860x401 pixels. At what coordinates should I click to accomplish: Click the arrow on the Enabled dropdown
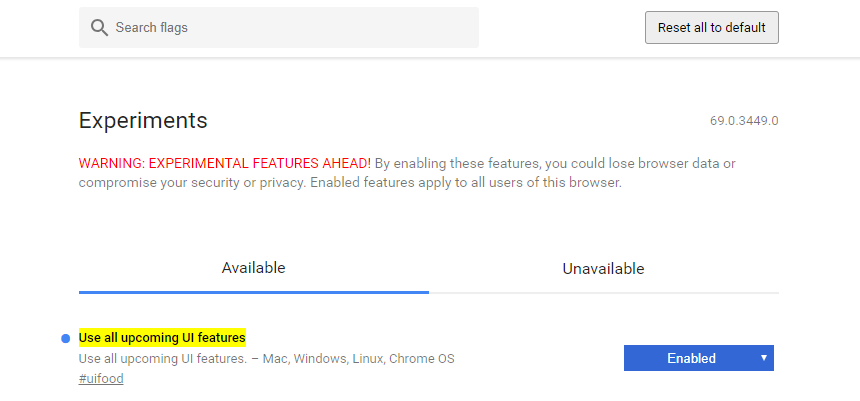763,358
